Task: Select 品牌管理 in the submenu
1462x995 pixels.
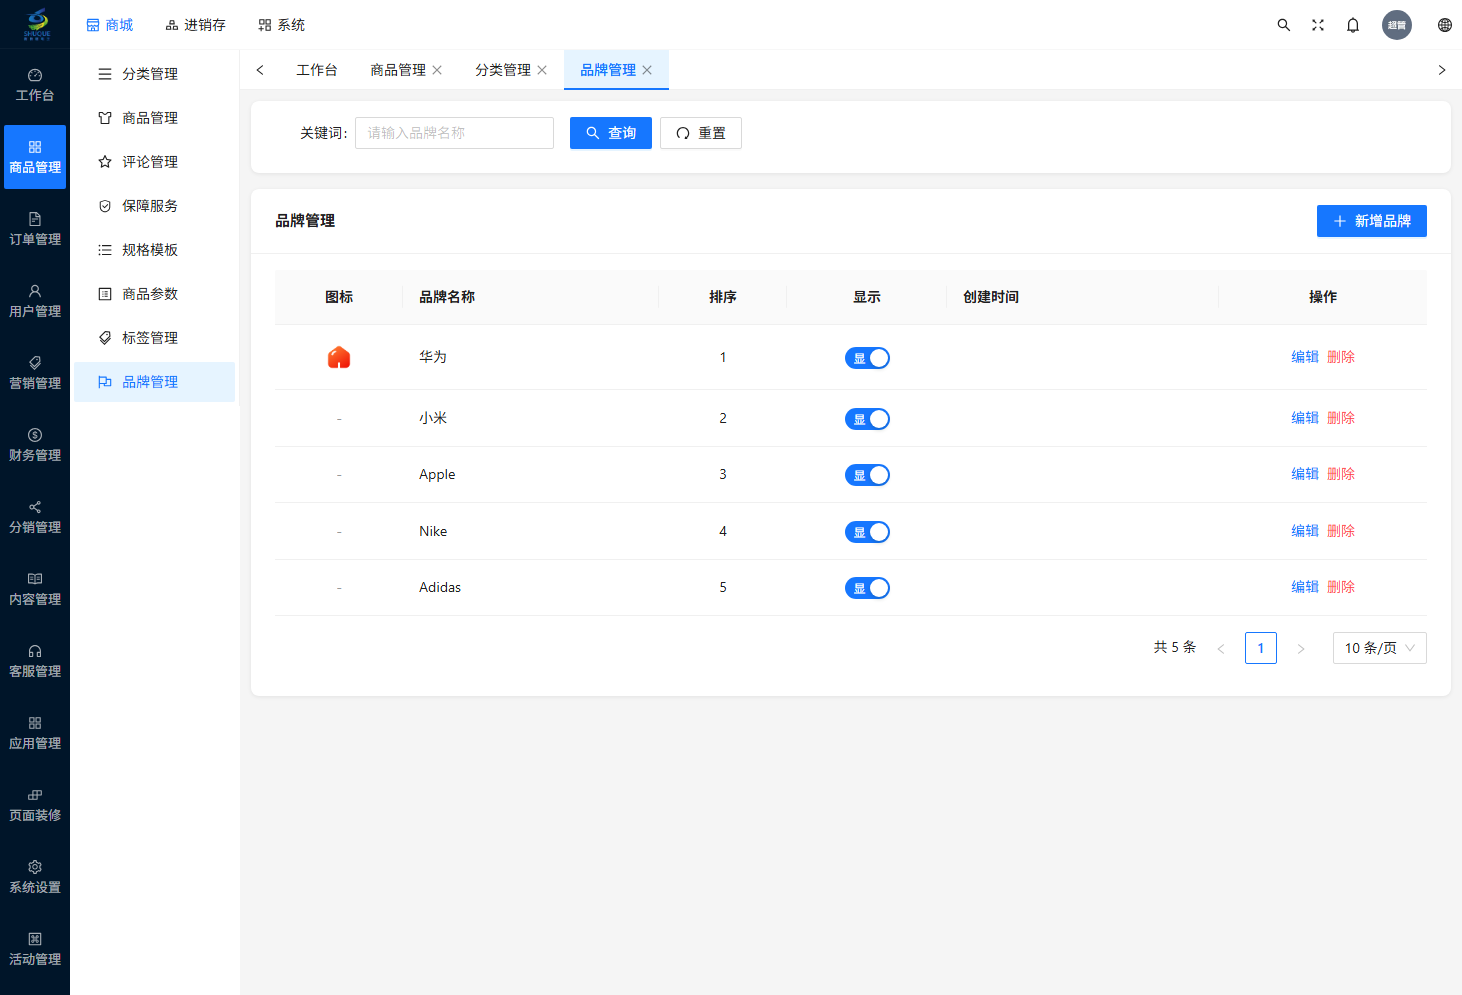Action: click(x=154, y=382)
